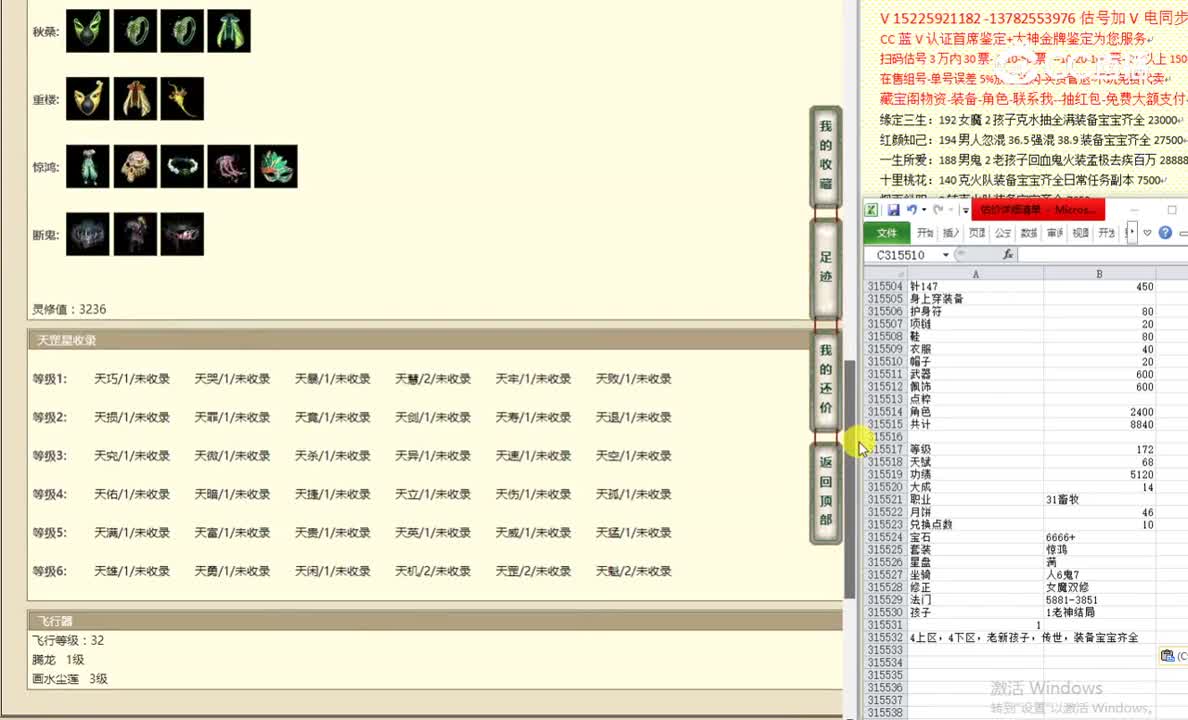1188x720 pixels.
Task: Open Excel Help via the question mark icon
Action: [x=1164, y=232]
